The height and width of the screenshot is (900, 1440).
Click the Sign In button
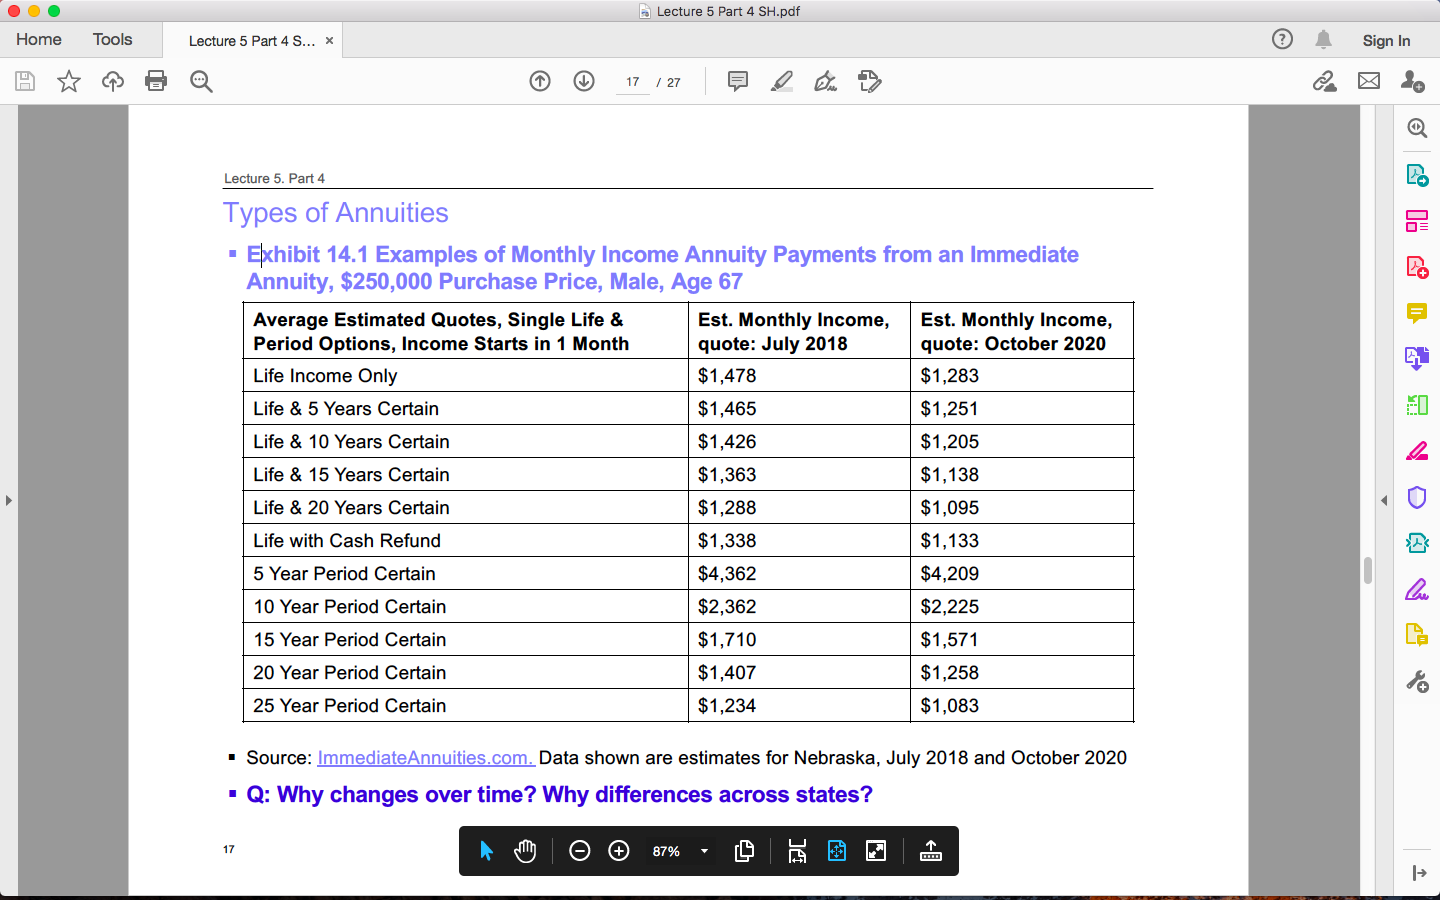point(1386,41)
